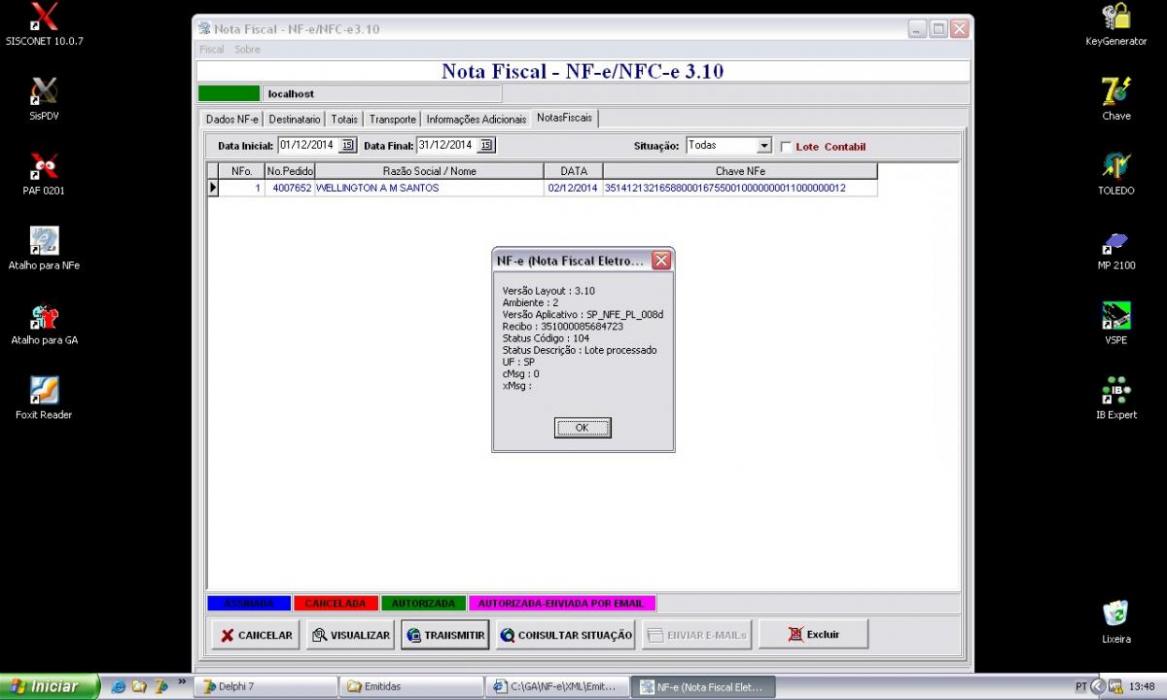Click the Delphi quick launch icon
The width and height of the screenshot is (1167, 700).
click(160, 687)
